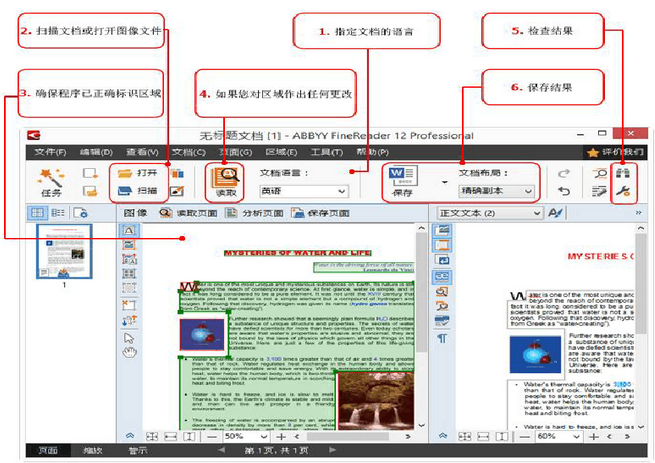655x463 pixels.
Task: Open the 文档(C) menu
Action: coord(189,152)
